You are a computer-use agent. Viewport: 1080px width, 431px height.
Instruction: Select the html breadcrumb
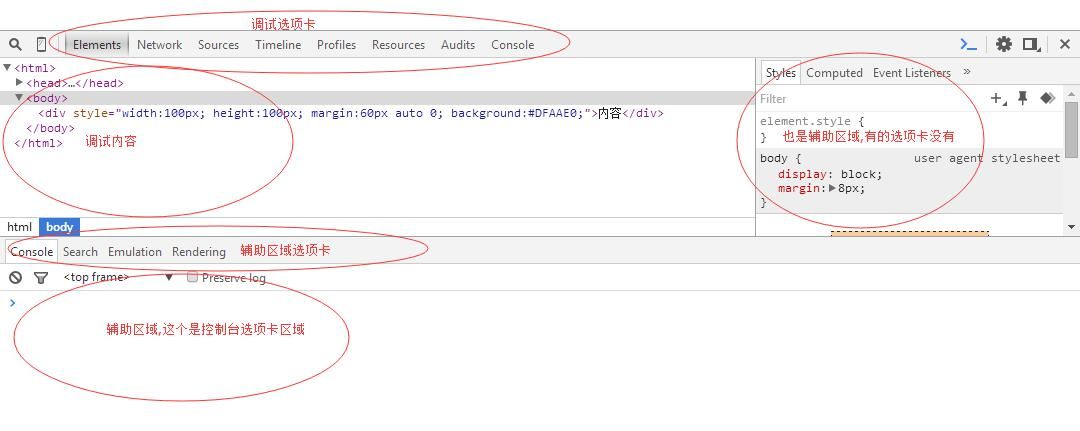pos(20,227)
